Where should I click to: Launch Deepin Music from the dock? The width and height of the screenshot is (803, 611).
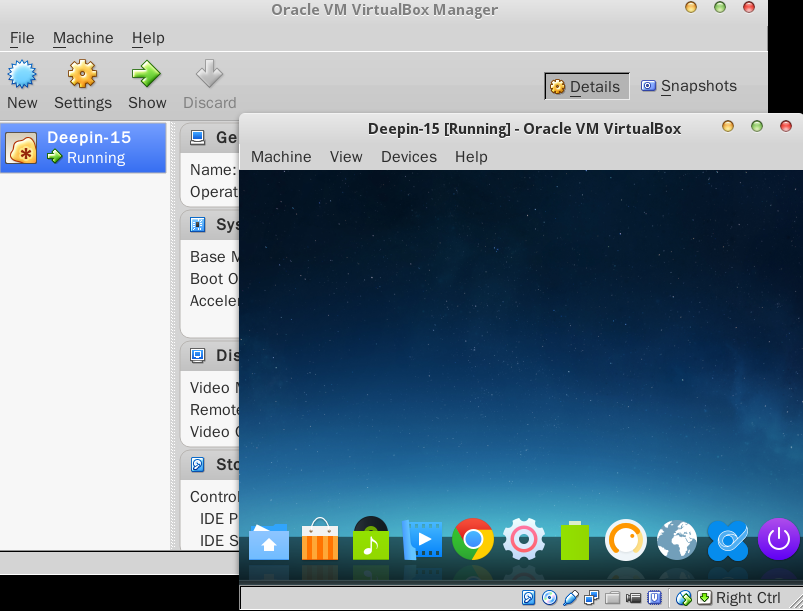point(371,538)
